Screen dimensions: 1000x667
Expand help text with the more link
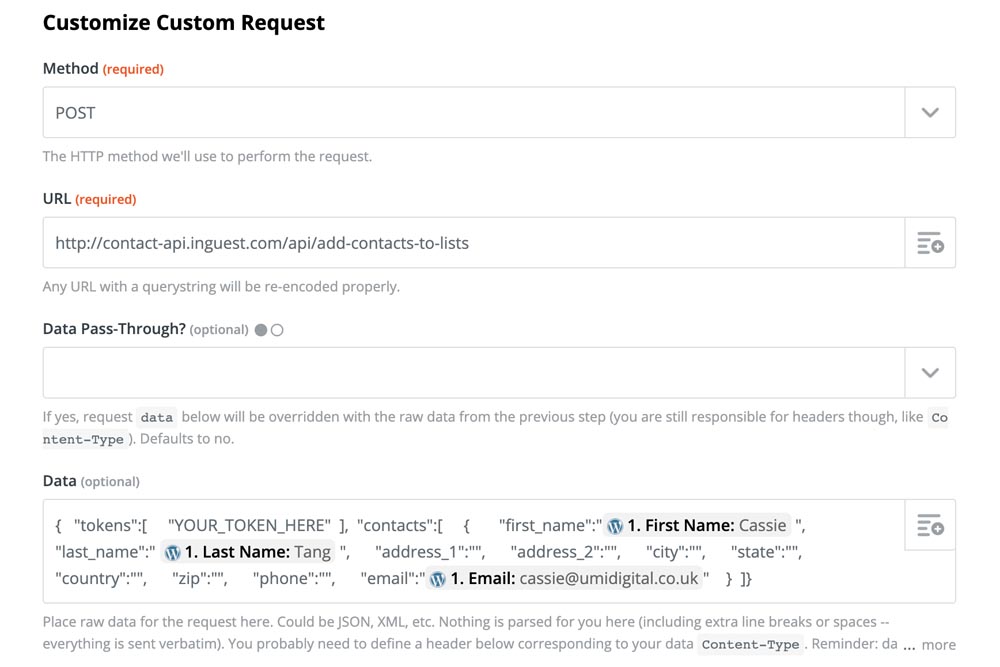coord(938,645)
